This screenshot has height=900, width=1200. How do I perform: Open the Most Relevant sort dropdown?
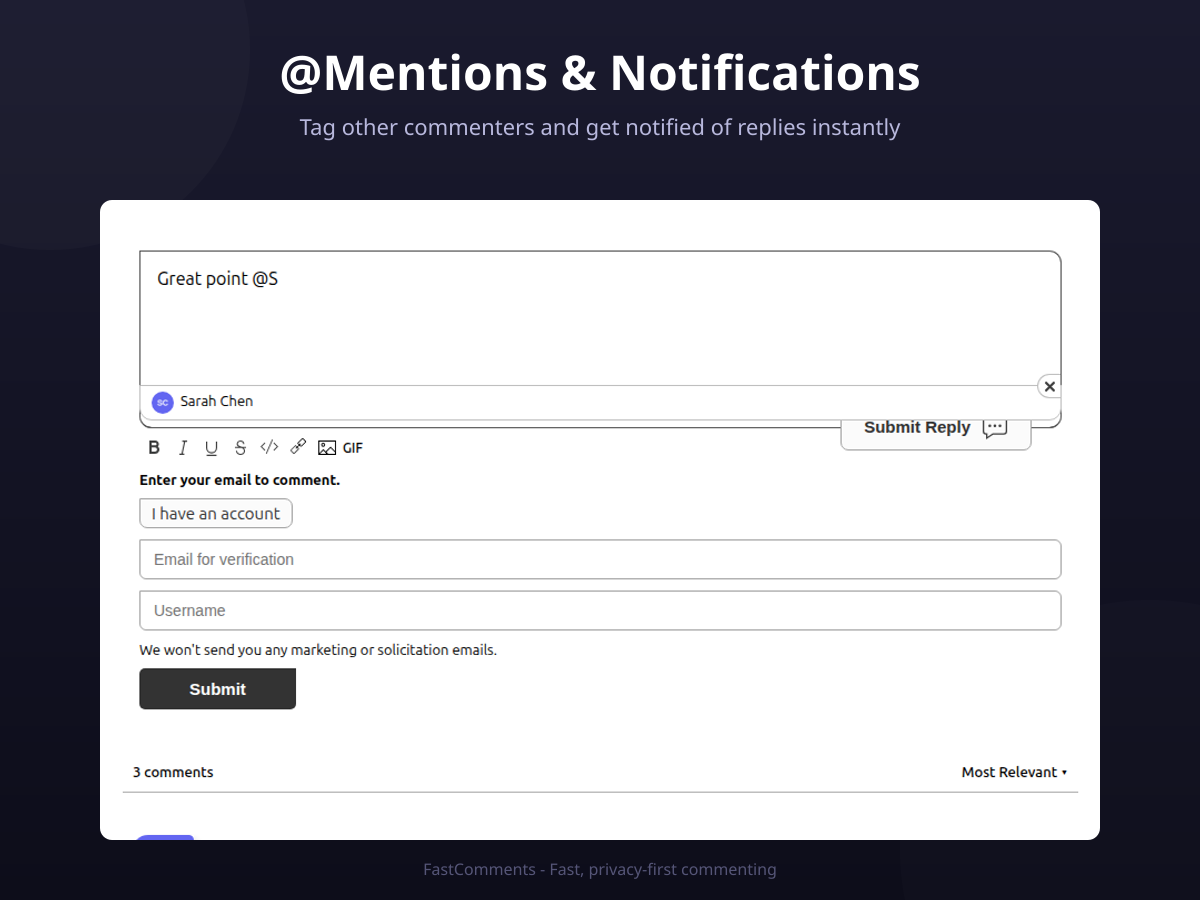click(x=1014, y=772)
